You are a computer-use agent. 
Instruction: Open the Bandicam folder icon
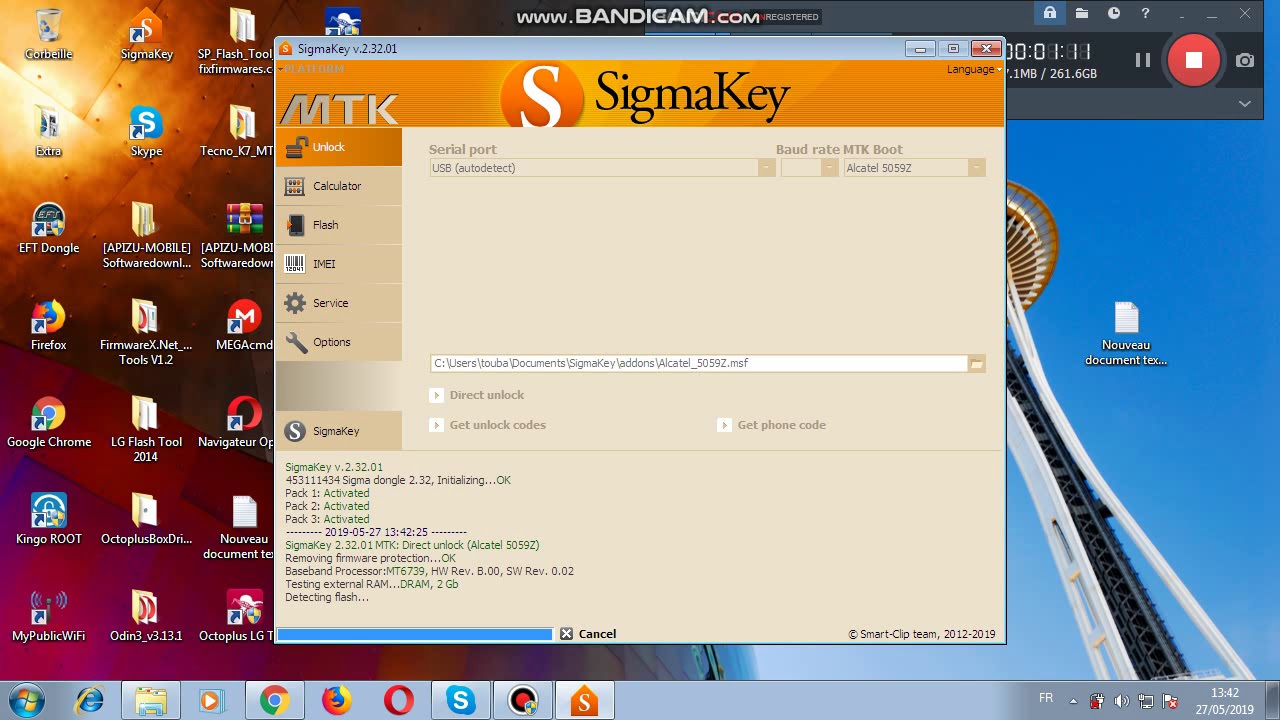click(1082, 13)
